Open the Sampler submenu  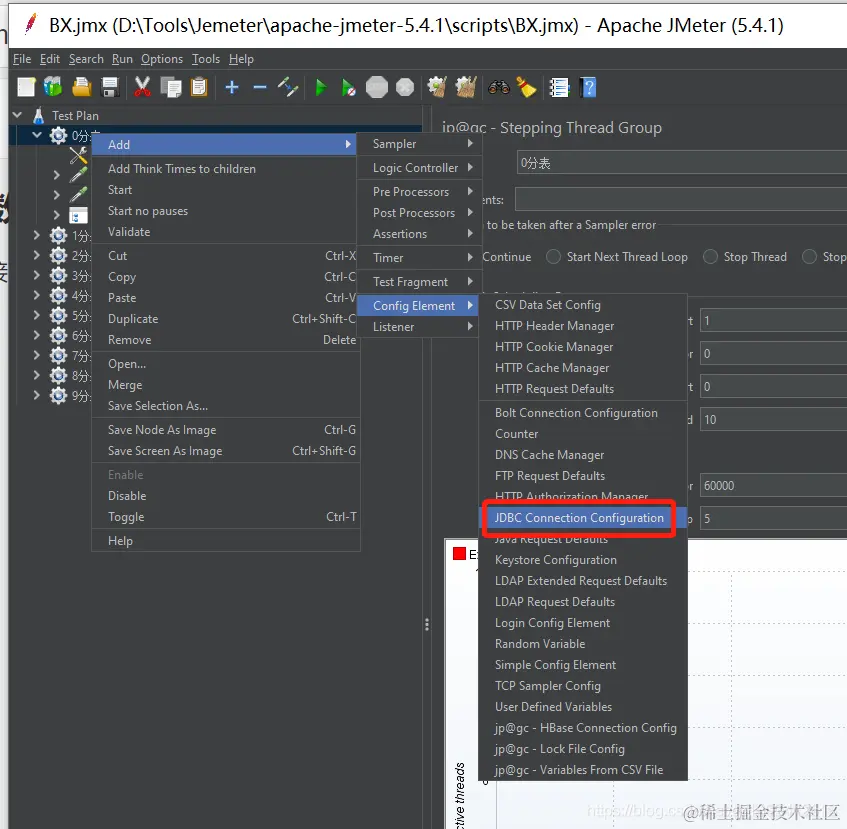[x=418, y=144]
